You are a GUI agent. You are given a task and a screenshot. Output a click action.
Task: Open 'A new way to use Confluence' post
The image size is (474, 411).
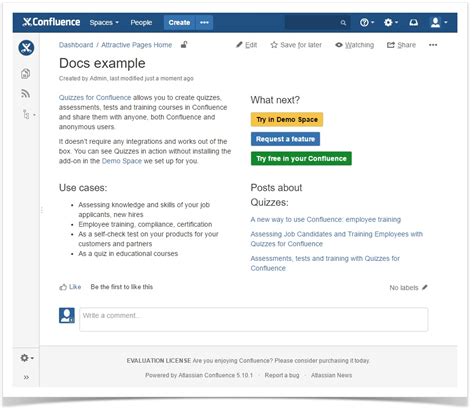tap(326, 219)
